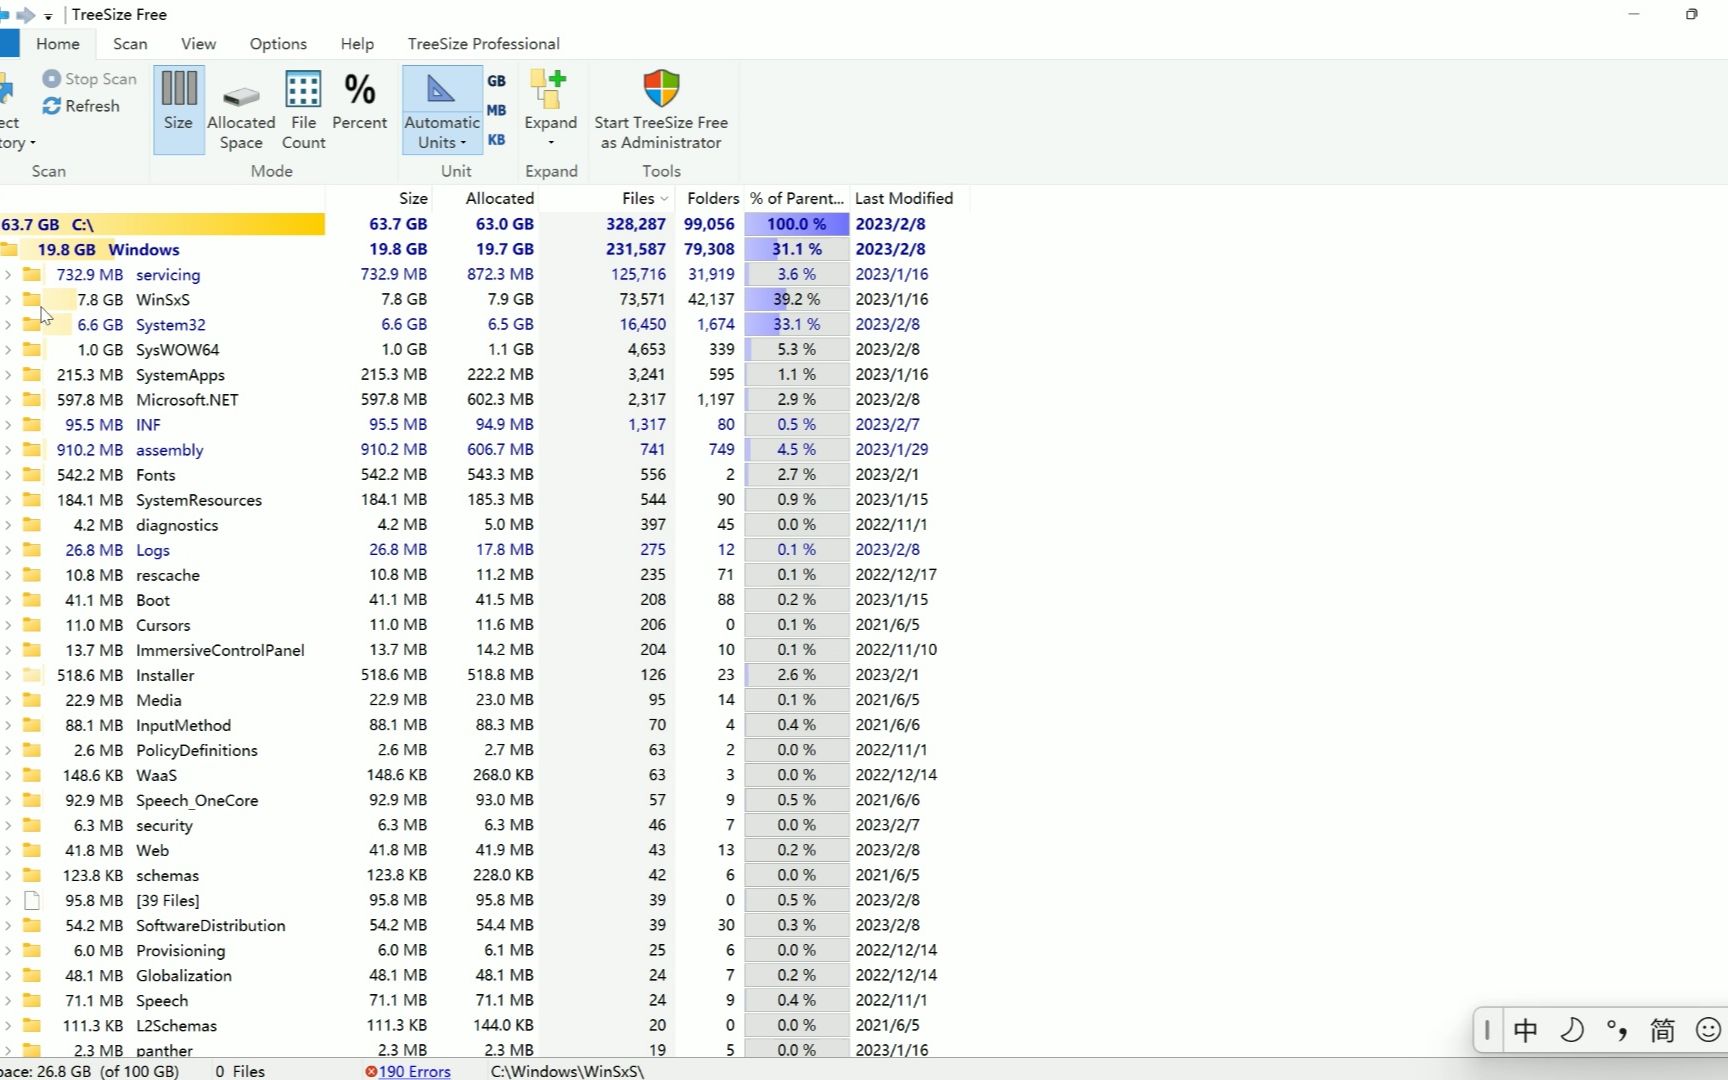Click the C:\ 100.0 % percent bar
1728x1080 pixels.
pyautogui.click(x=797, y=224)
